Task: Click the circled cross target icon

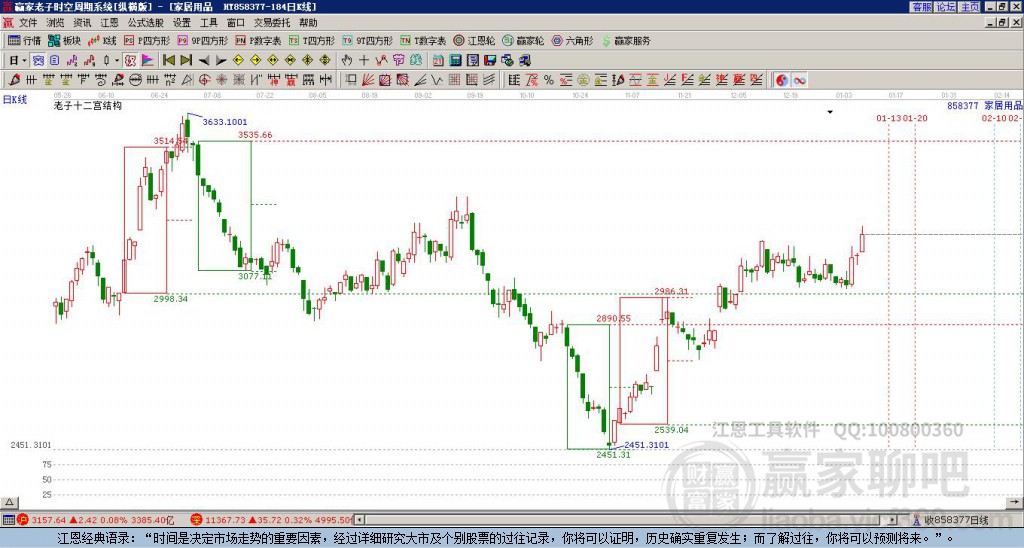Action: tap(204, 80)
